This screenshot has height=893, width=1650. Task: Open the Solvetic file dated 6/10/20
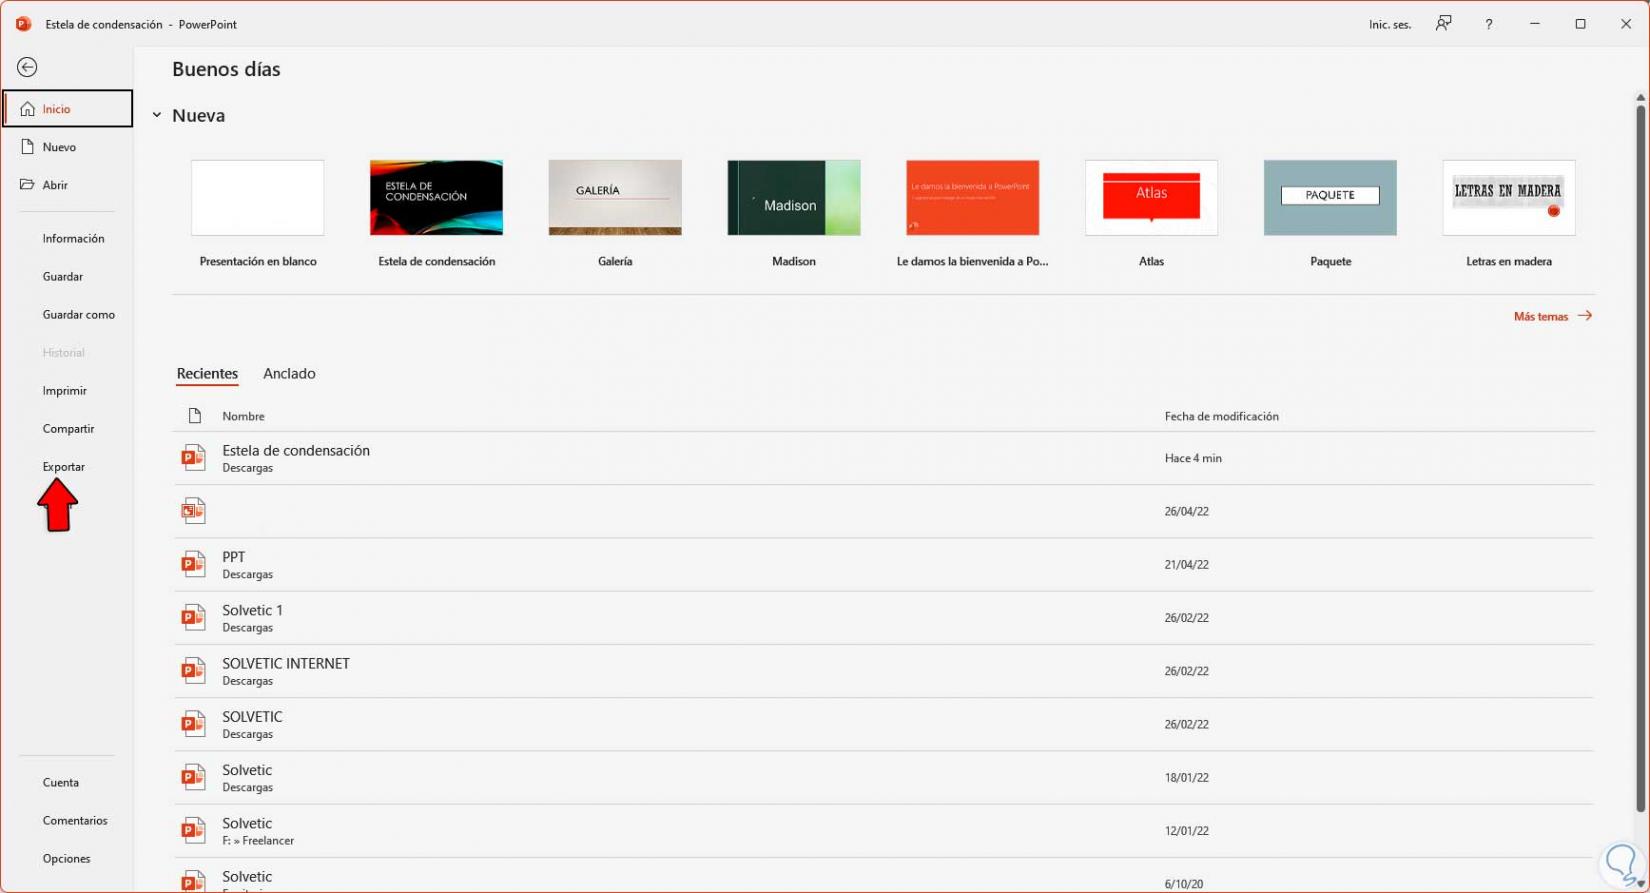click(x=884, y=876)
